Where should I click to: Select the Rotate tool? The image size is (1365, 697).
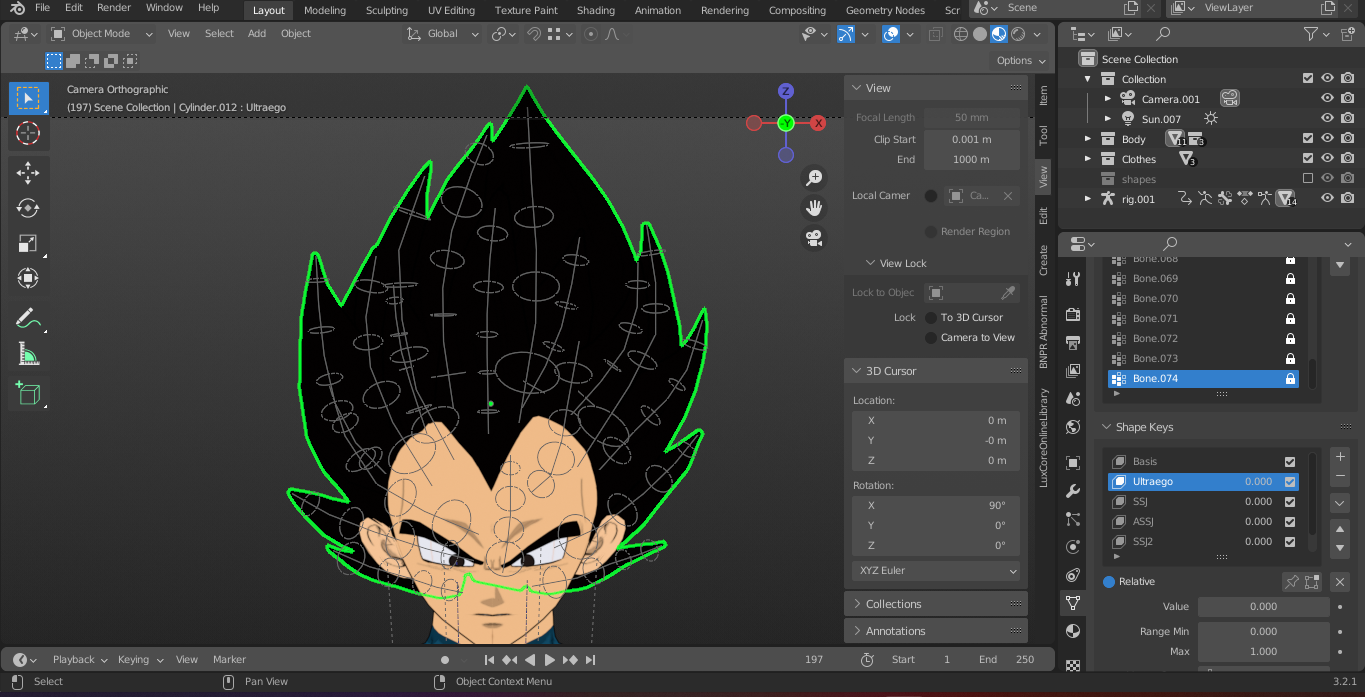[28, 208]
